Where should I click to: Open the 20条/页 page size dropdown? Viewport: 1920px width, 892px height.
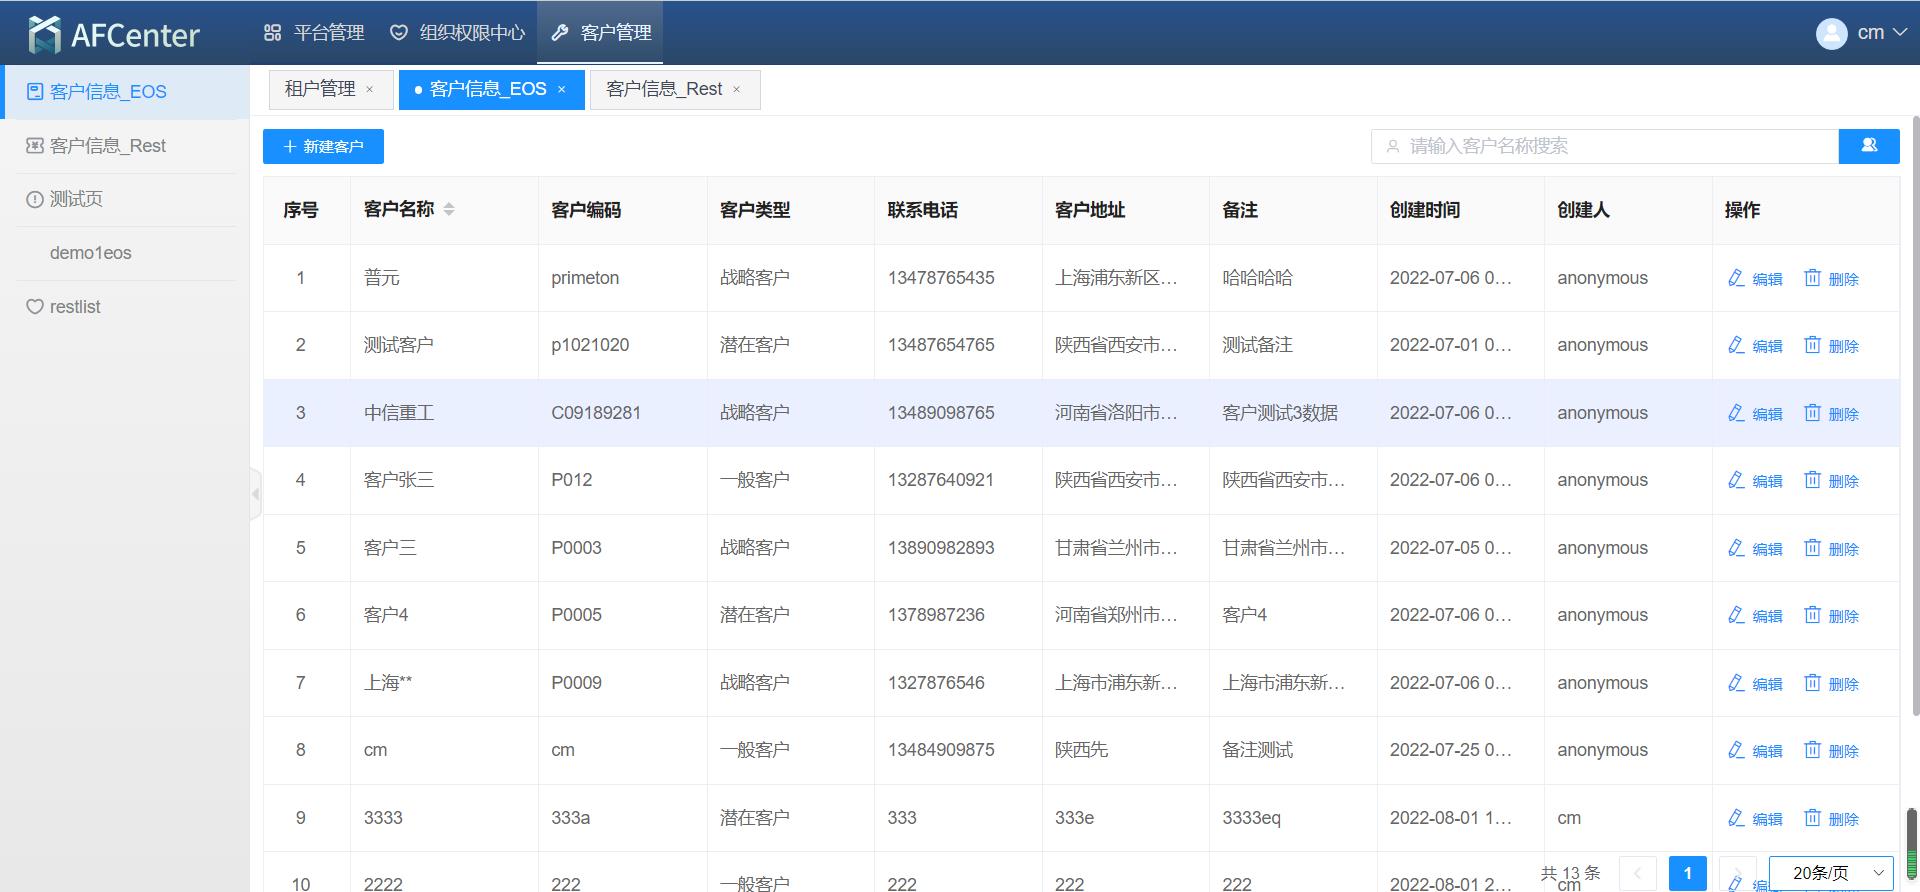(x=1831, y=873)
